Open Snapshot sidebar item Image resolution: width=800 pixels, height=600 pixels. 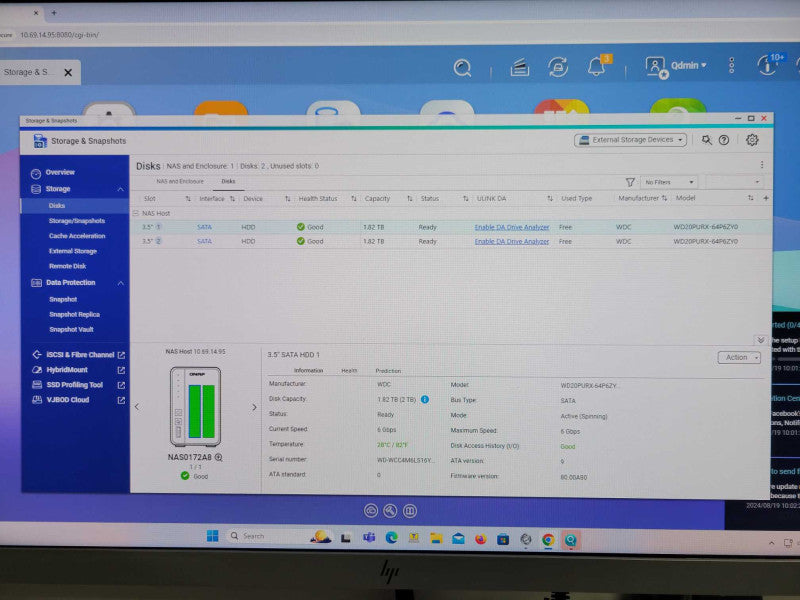[x=63, y=299]
